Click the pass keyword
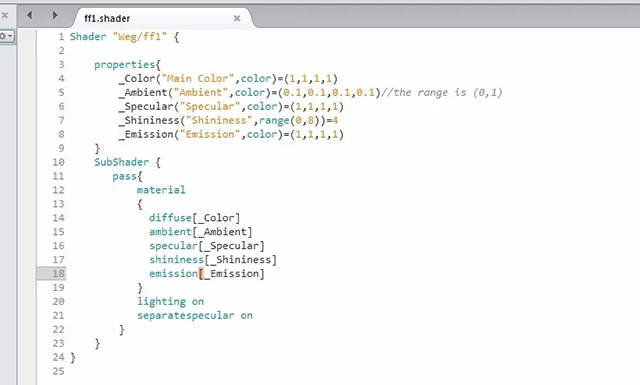The width and height of the screenshot is (640, 385). (x=124, y=176)
